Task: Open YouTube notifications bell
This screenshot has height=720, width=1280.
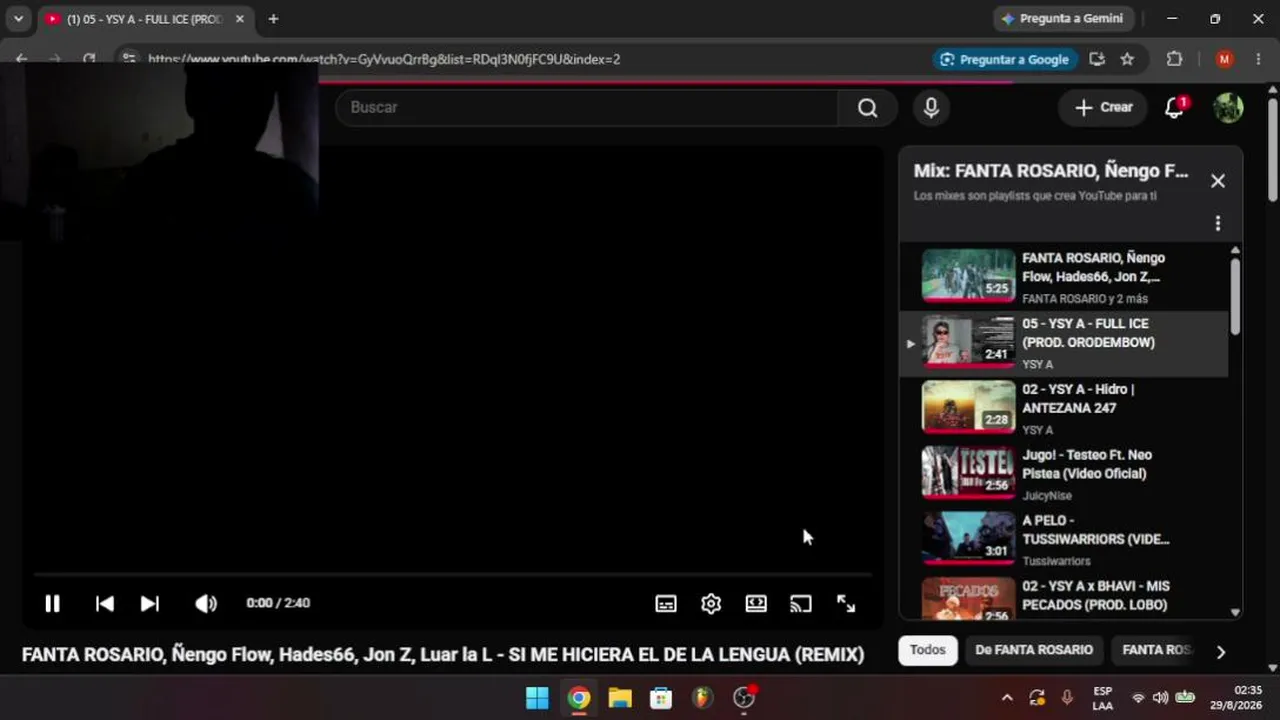Action: pyautogui.click(x=1175, y=108)
